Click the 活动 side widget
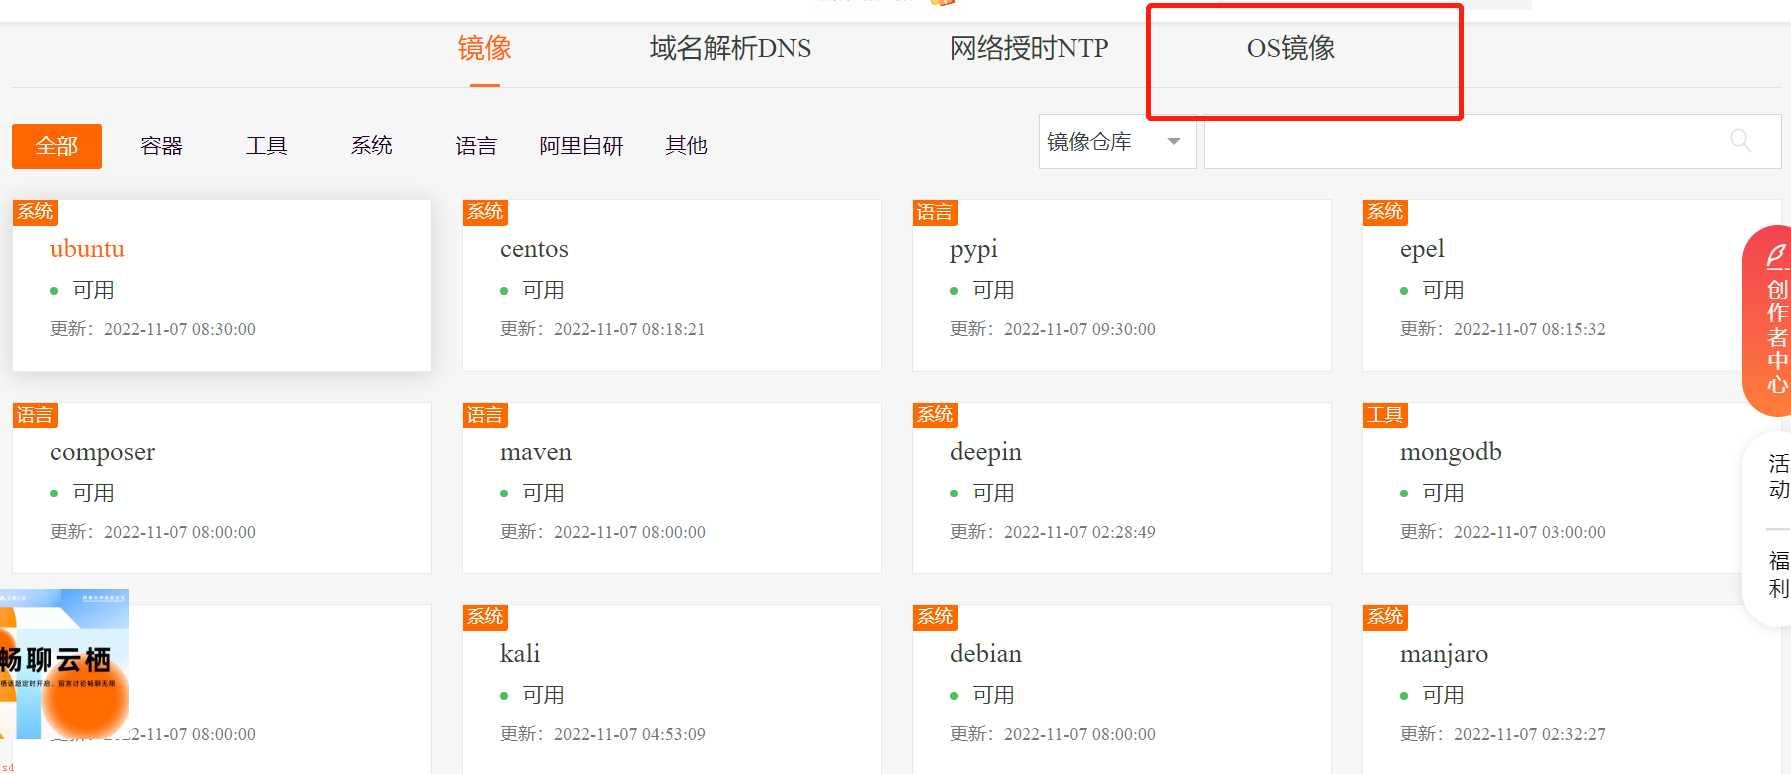The image size is (1791, 774). tap(1778, 477)
